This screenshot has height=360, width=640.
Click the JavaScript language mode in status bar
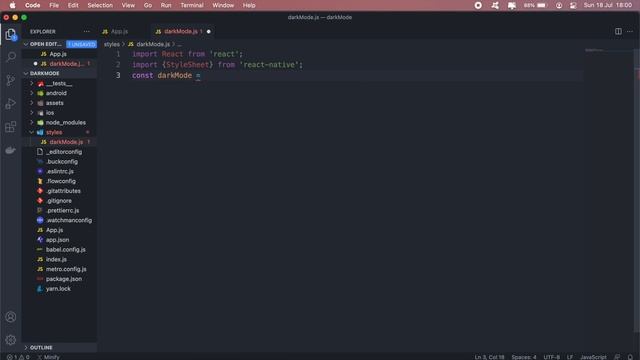593,357
